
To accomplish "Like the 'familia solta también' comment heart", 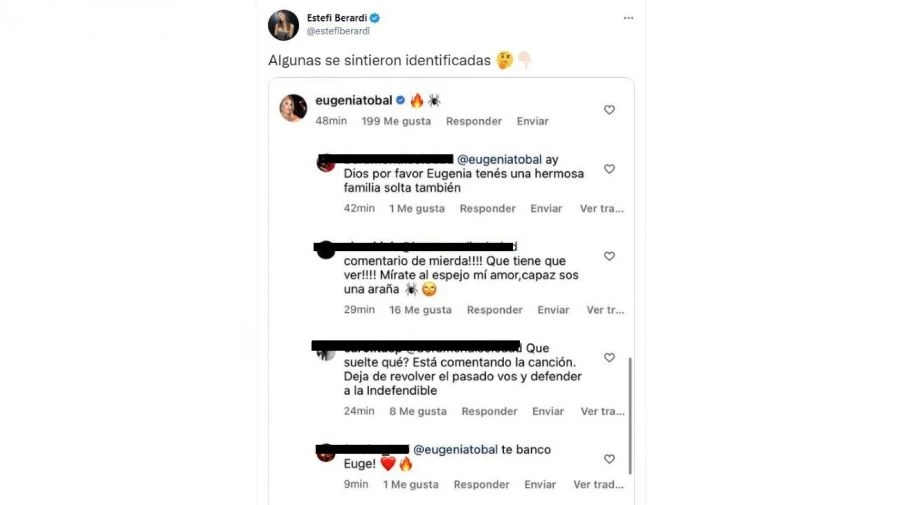I will click(610, 169).
